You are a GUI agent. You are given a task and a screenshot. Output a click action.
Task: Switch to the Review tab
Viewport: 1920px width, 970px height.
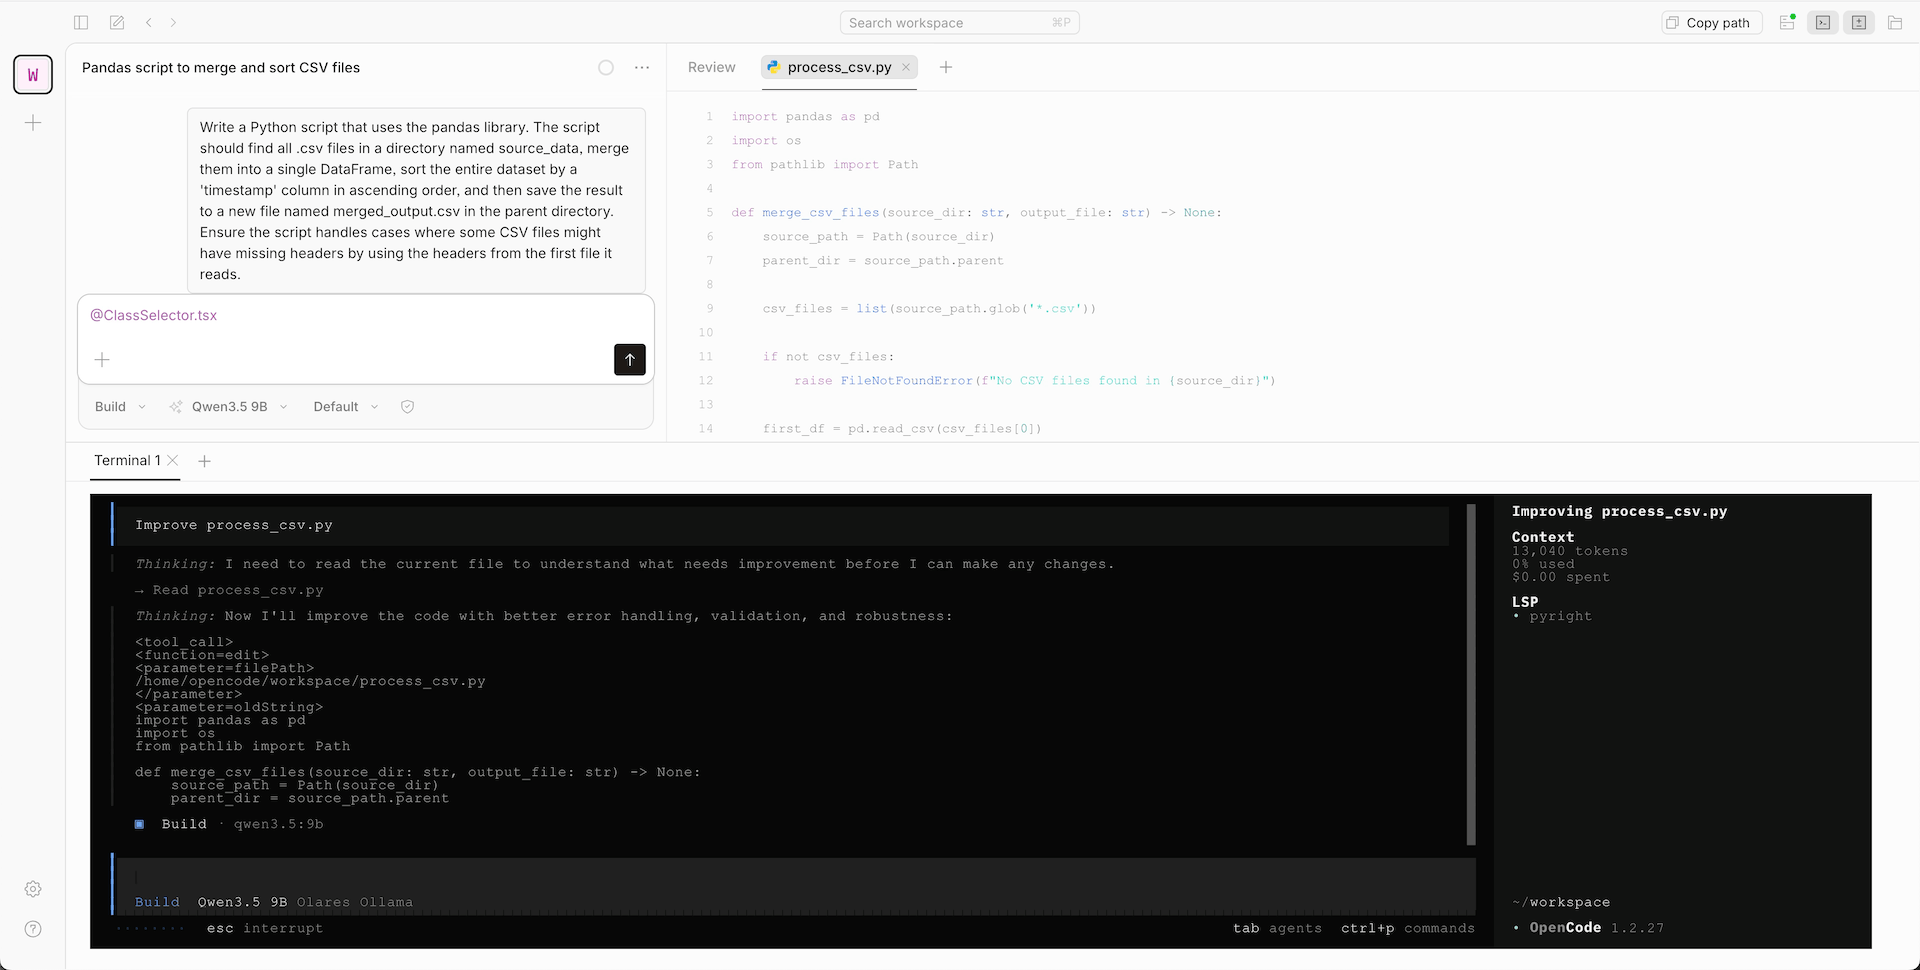(x=711, y=67)
